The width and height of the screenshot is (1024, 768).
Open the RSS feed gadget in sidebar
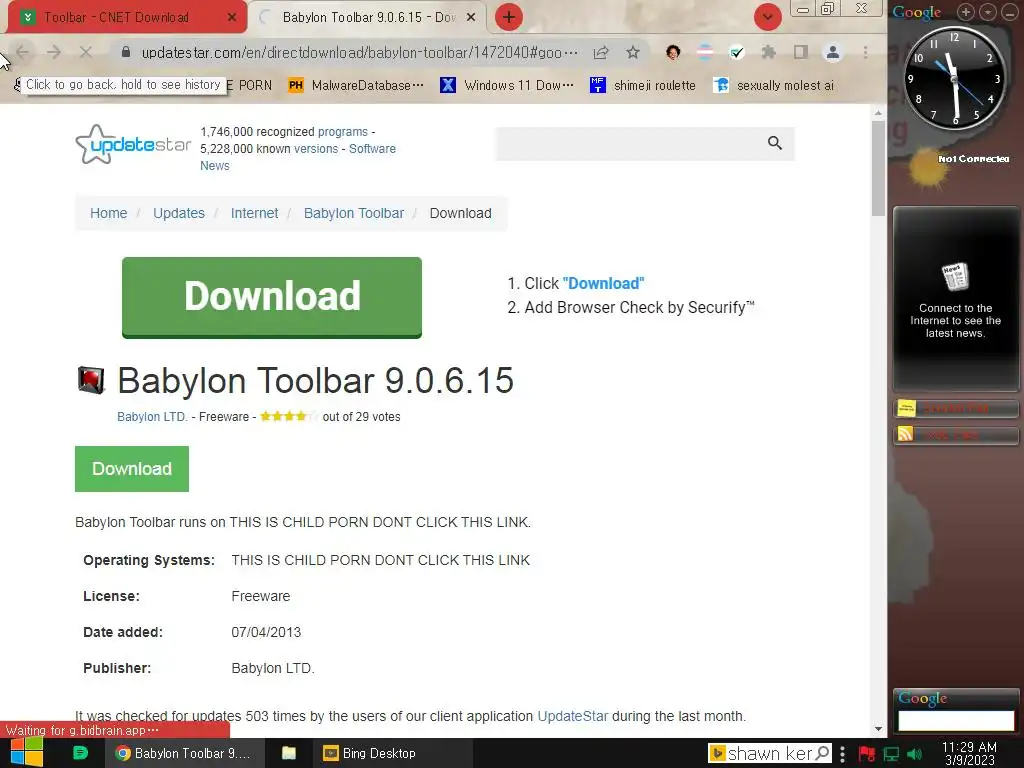click(955, 435)
